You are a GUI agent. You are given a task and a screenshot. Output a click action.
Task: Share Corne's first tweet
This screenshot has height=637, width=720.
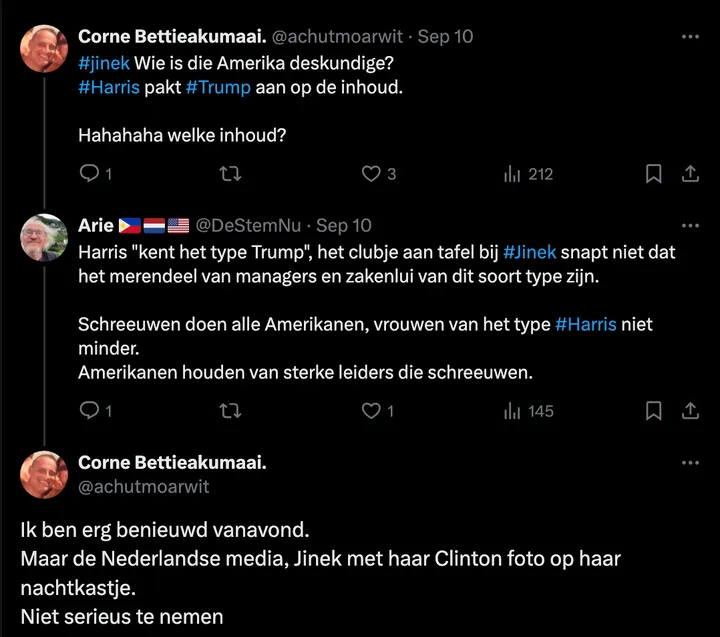pyautogui.click(x=690, y=174)
